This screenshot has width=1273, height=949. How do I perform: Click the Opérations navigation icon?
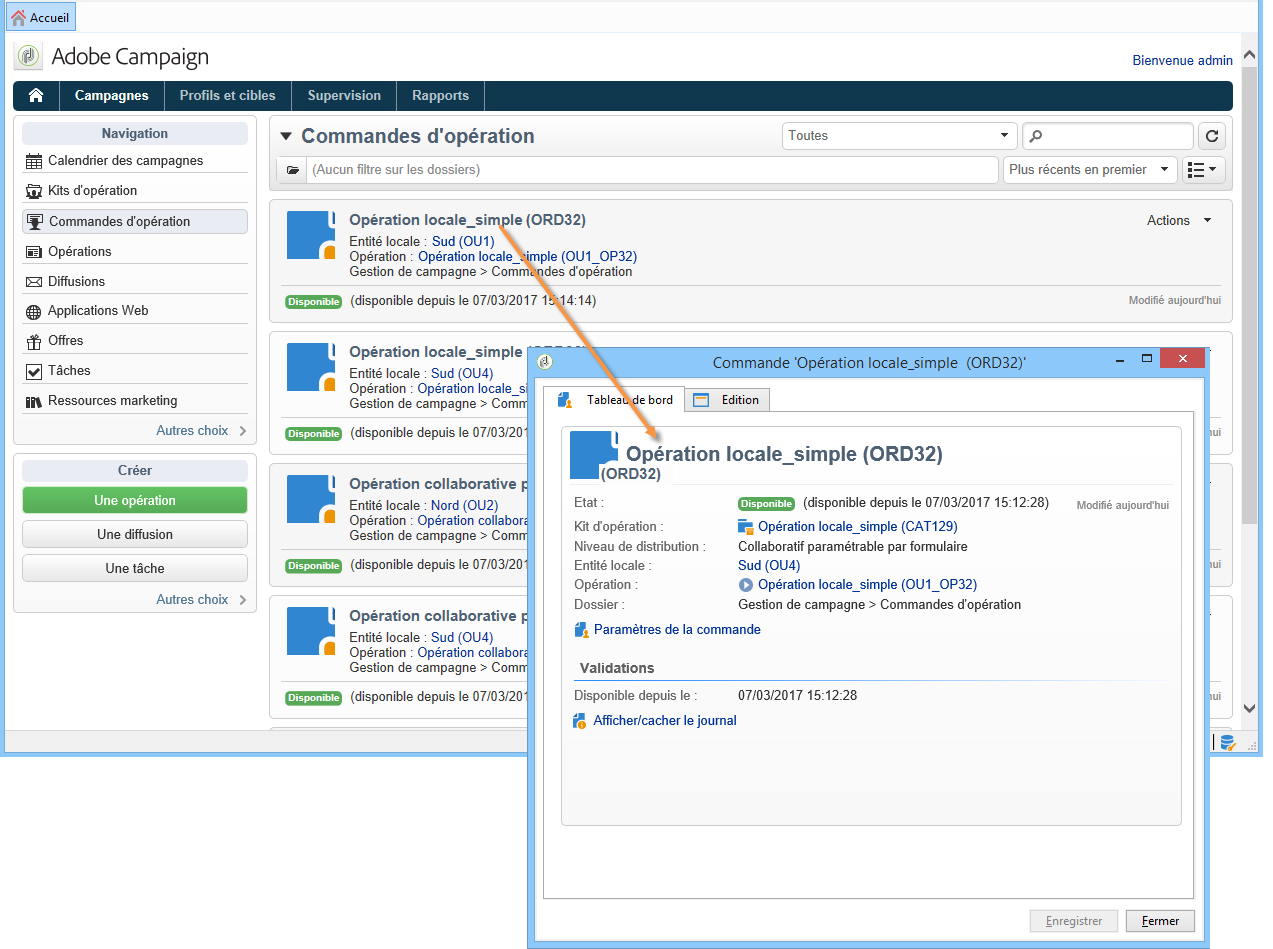pos(34,252)
